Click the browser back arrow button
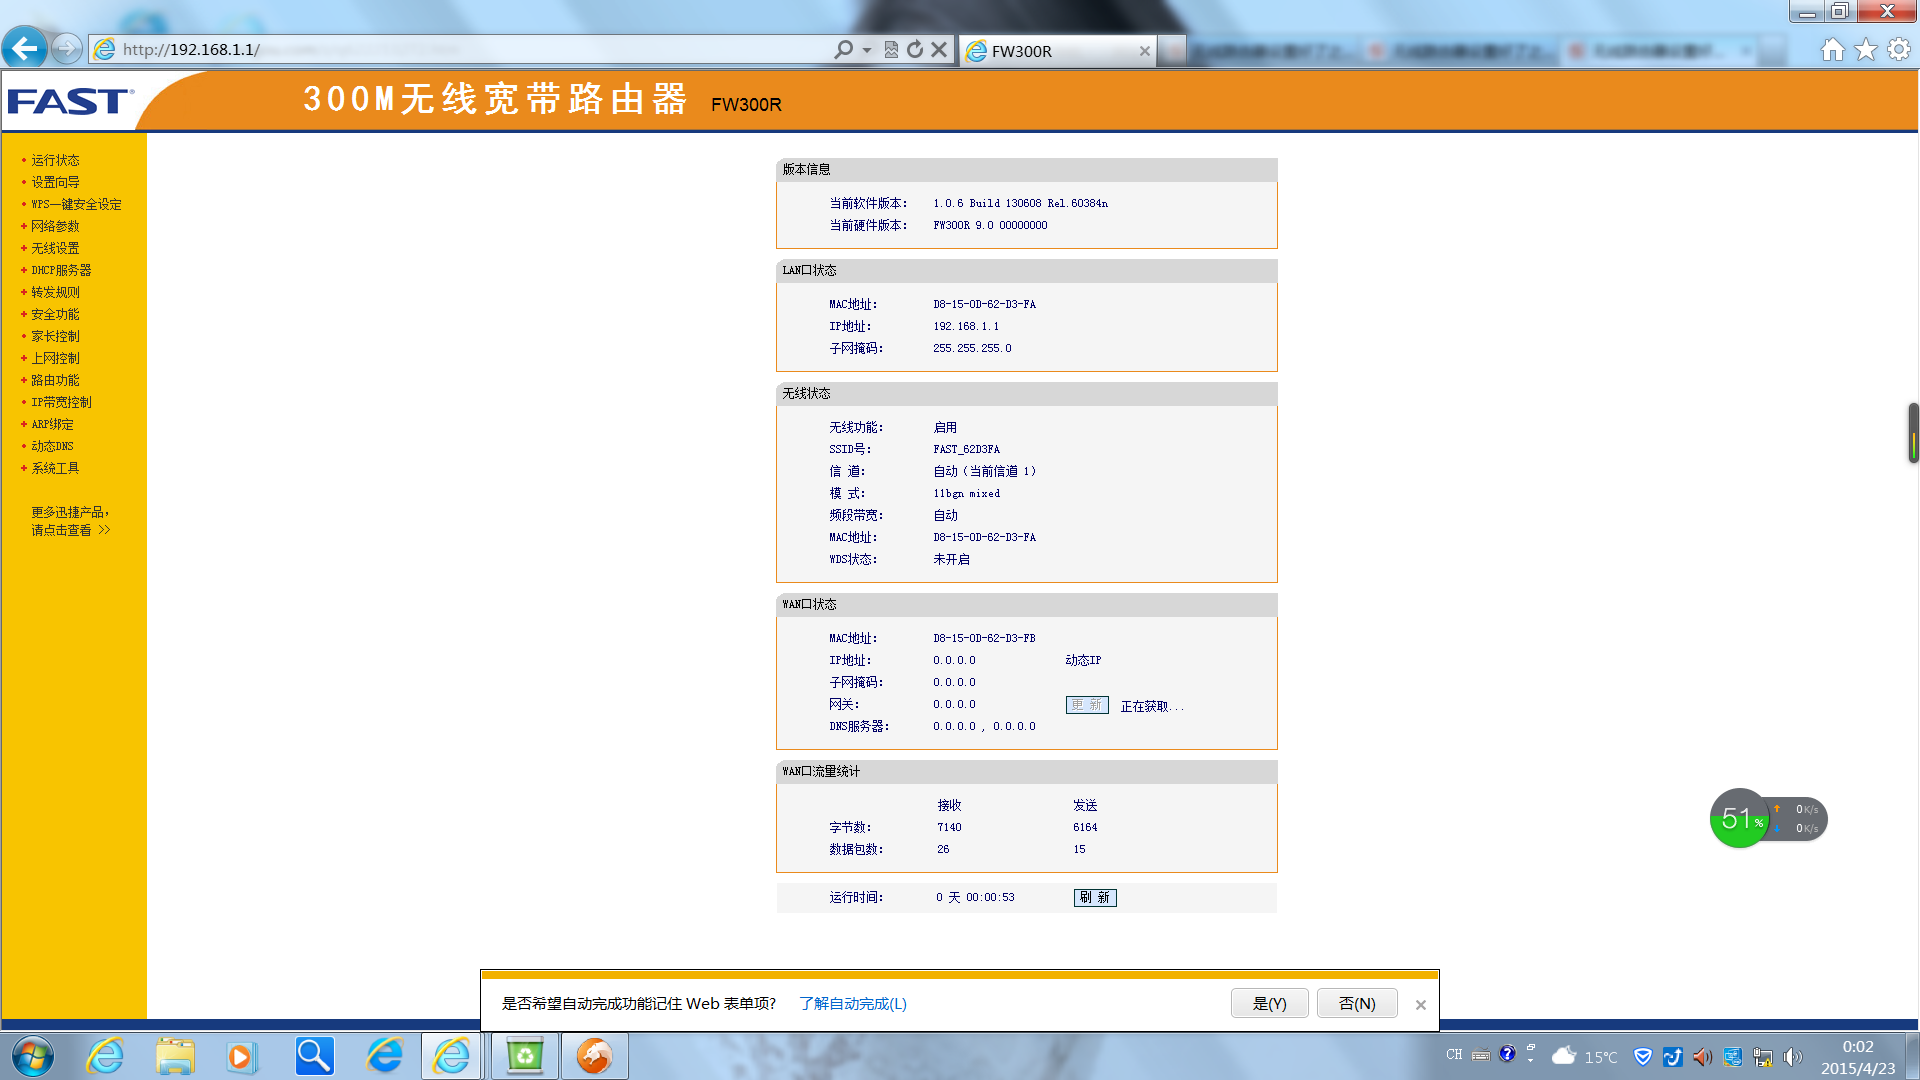This screenshot has width=1920, height=1080. (x=24, y=47)
